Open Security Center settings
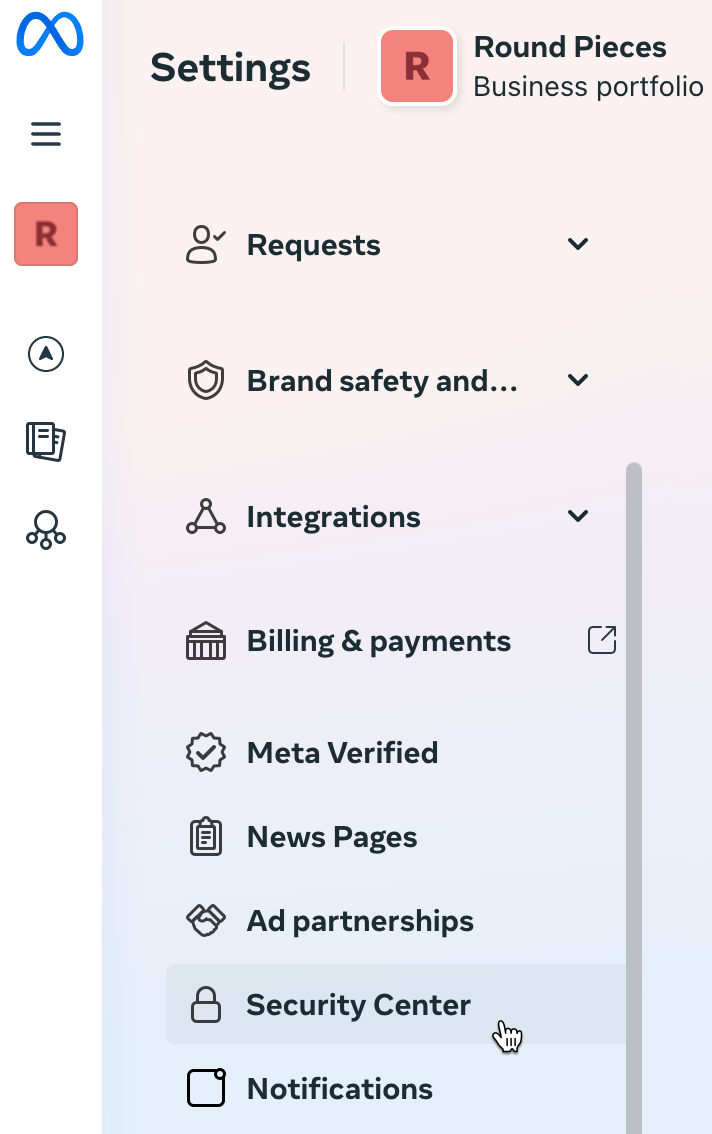The width and height of the screenshot is (712, 1134). [358, 1004]
